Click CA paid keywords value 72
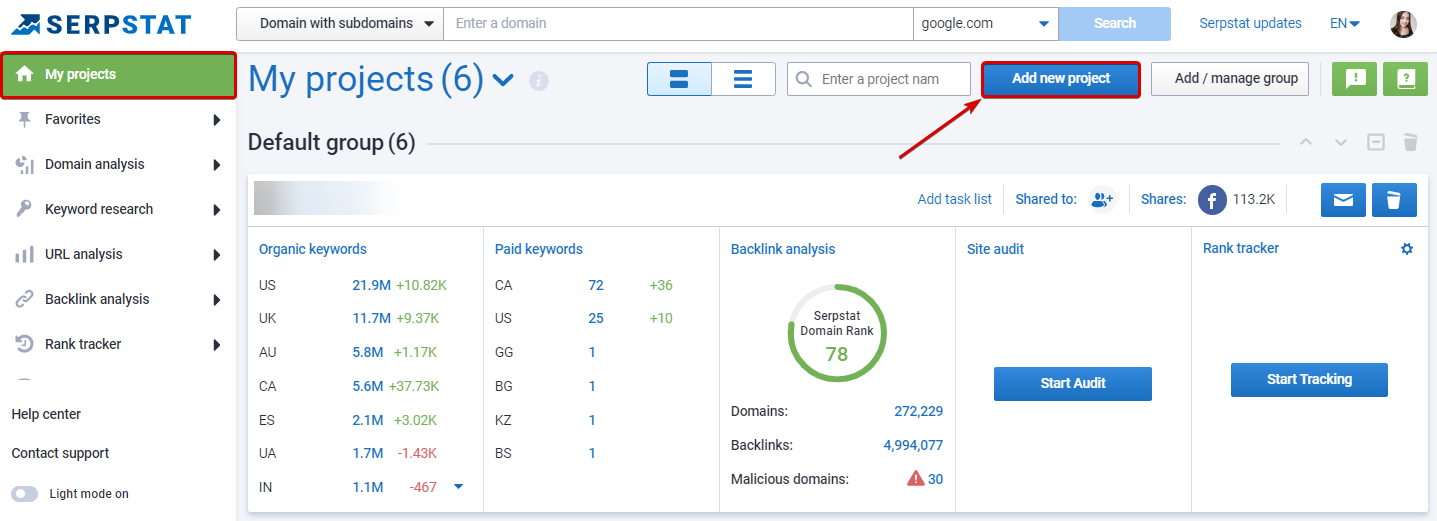1437x521 pixels. tap(596, 285)
